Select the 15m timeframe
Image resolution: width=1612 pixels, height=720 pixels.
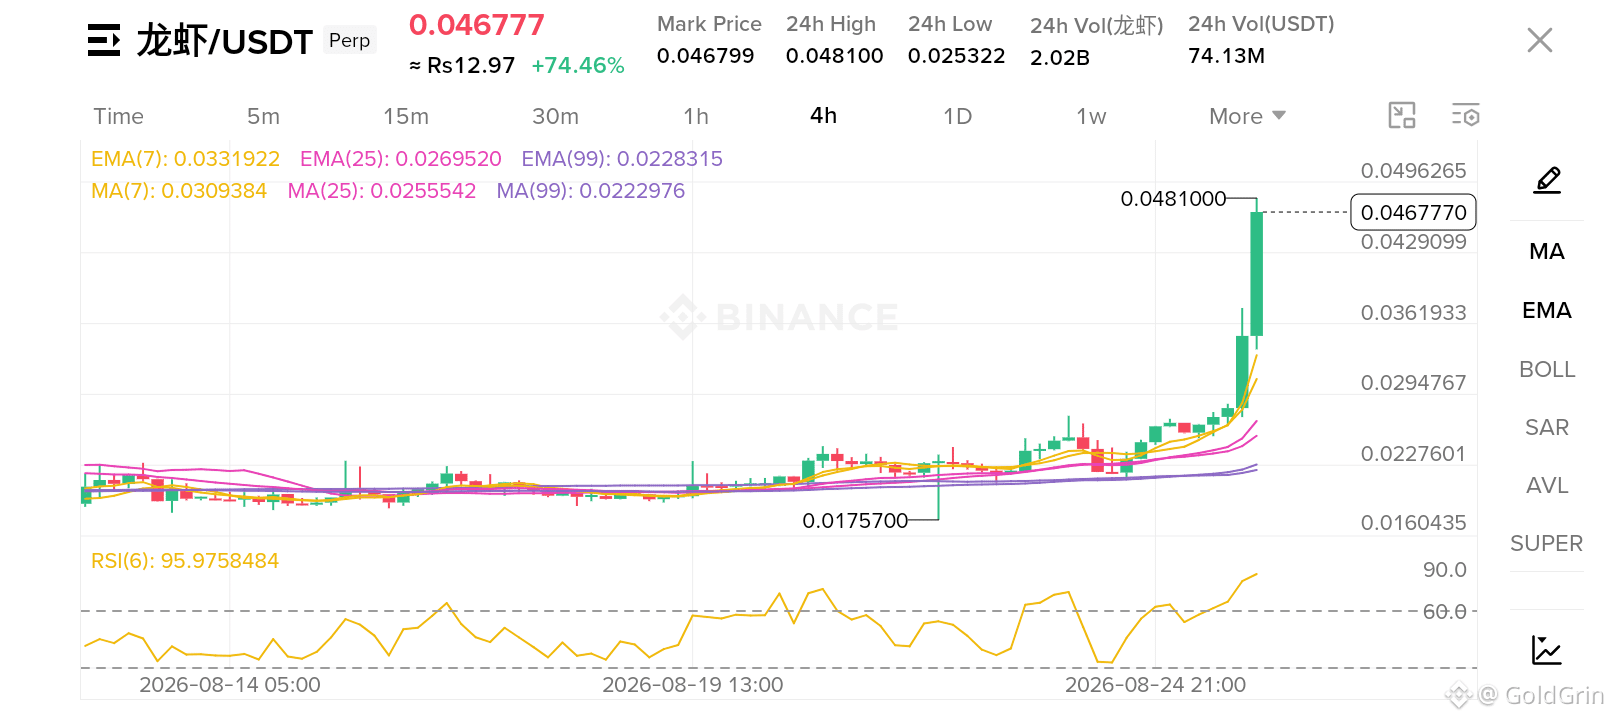(x=406, y=116)
